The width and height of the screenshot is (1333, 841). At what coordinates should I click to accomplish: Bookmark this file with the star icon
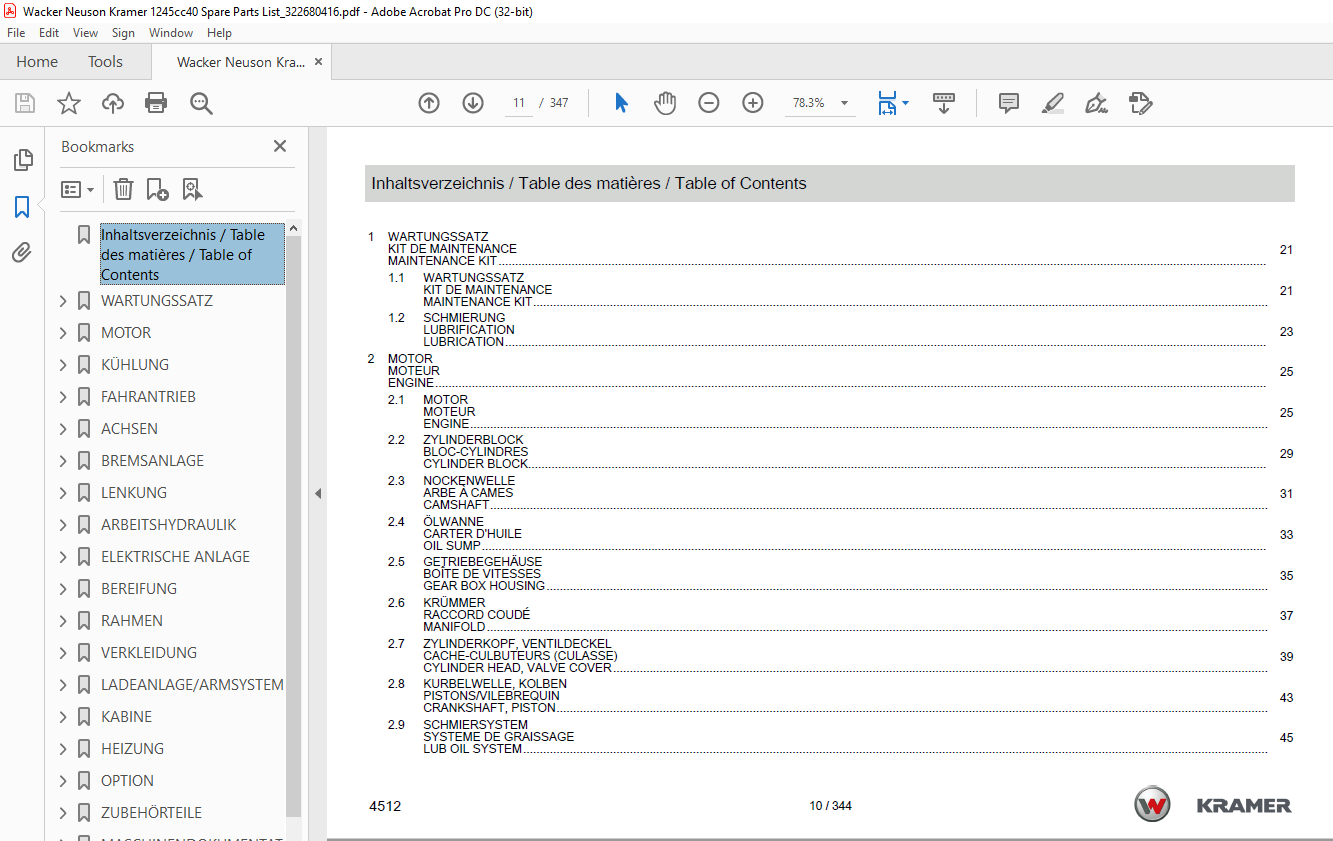pos(68,103)
